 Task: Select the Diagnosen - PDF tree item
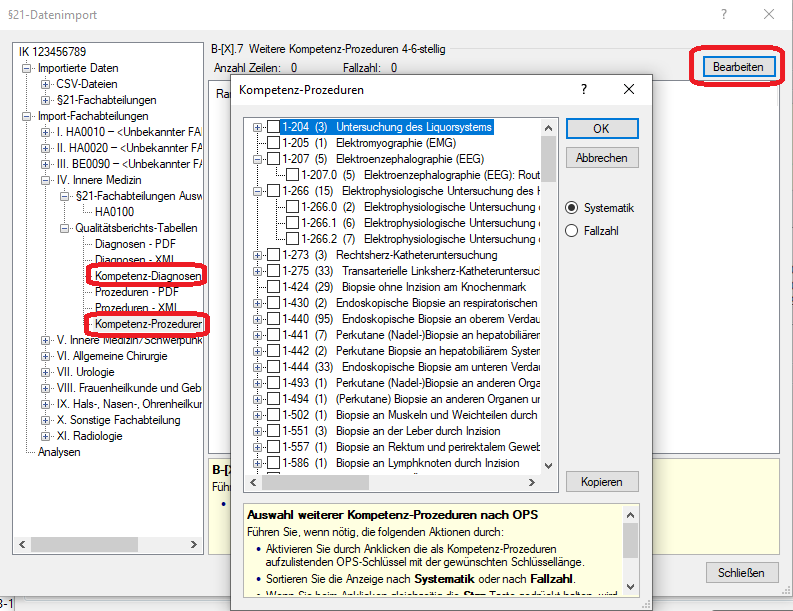coord(135,244)
